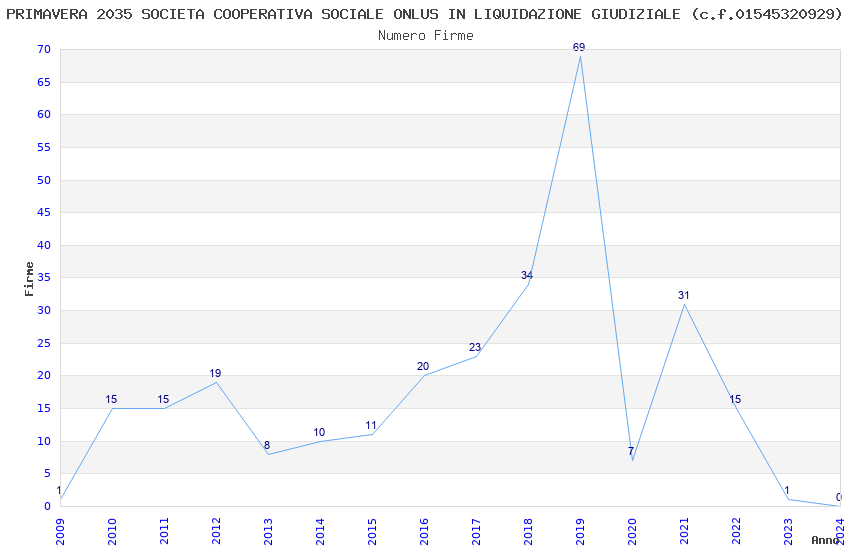
Task: Click the x-axis year 2010
Action: click(x=112, y=531)
